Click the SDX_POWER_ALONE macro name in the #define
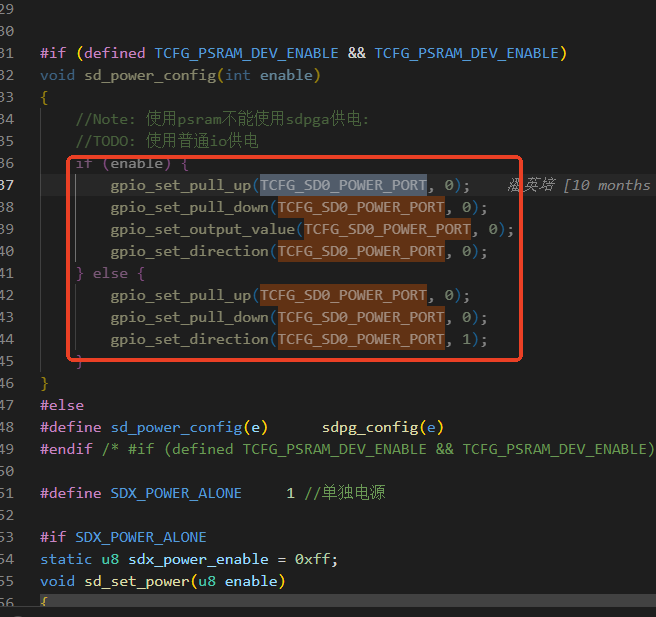 click(176, 493)
